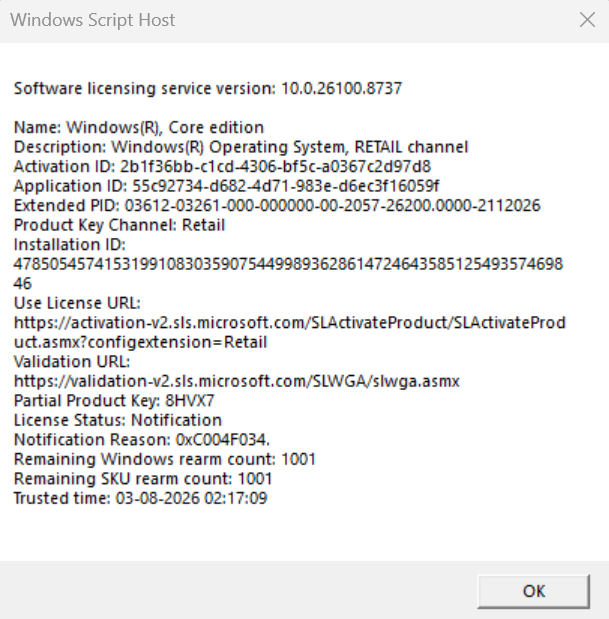This screenshot has height=619, width=609.
Task: Click the activation-v2.sls.microsoft.com URL text
Action: (x=289, y=332)
